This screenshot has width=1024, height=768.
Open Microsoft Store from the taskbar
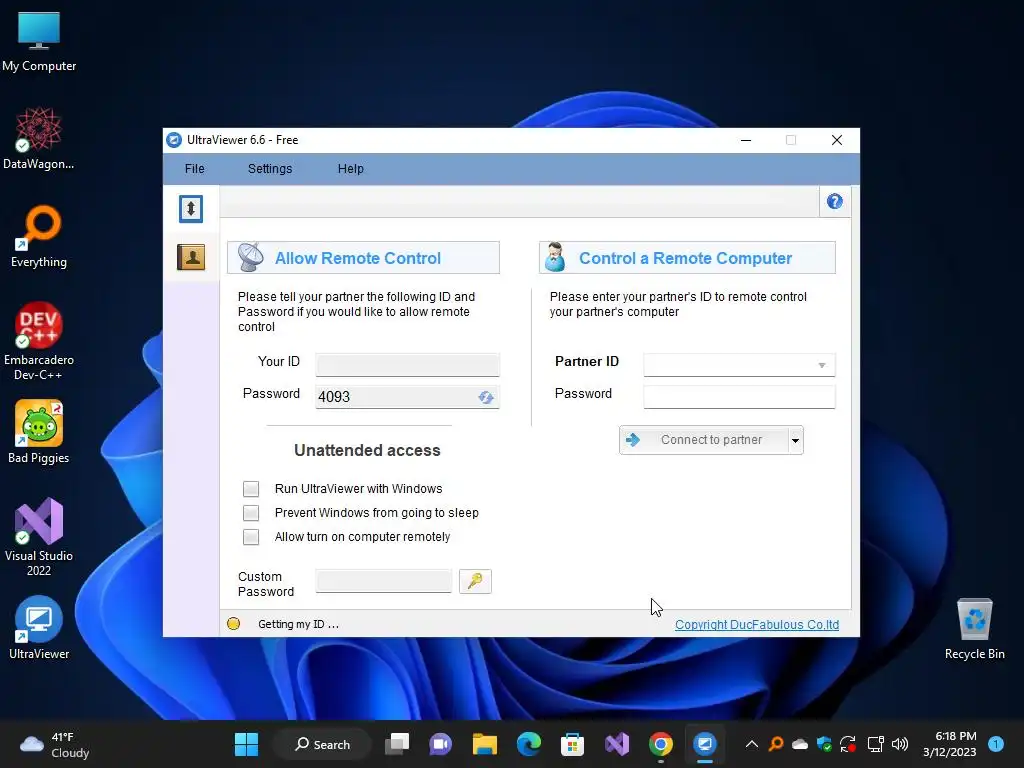coord(572,744)
